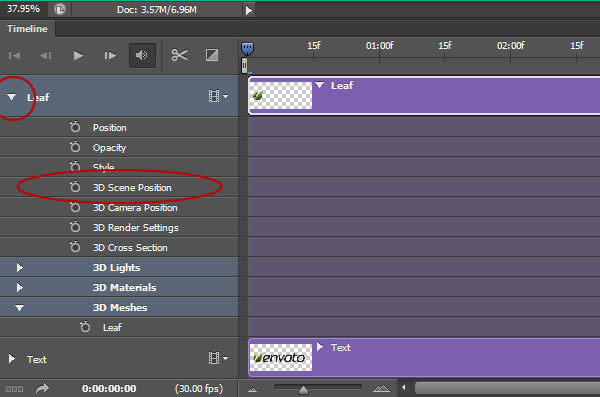Split at playhead with scissors icon
The height and width of the screenshot is (397, 600).
coord(179,55)
